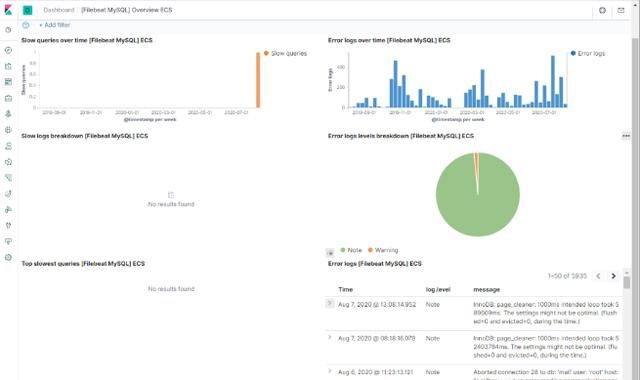Go to the Dashboard breadcrumb

(59, 10)
